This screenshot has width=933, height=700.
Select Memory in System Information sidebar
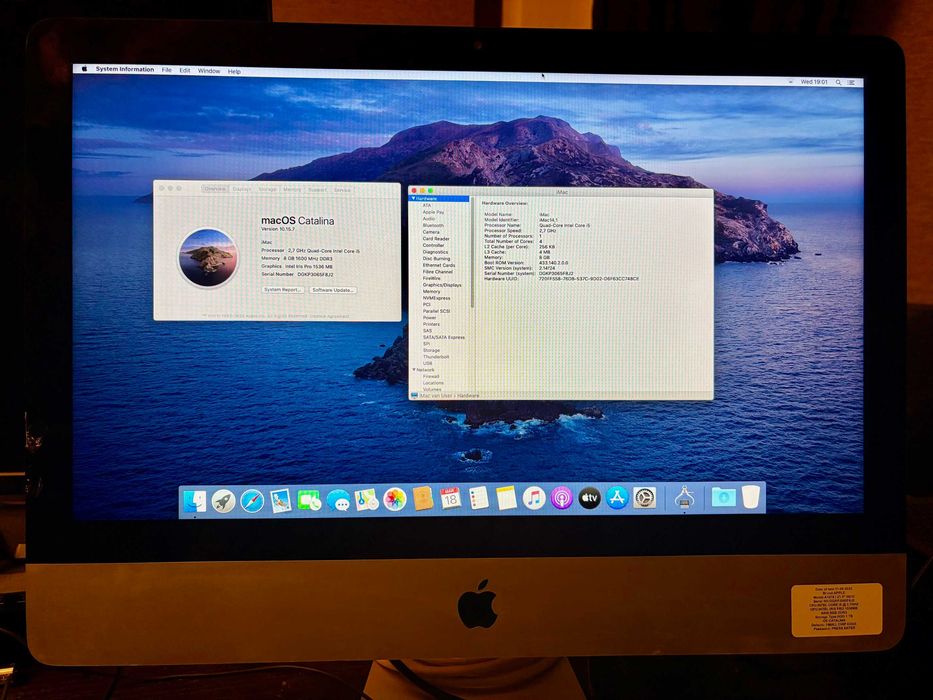[431, 292]
